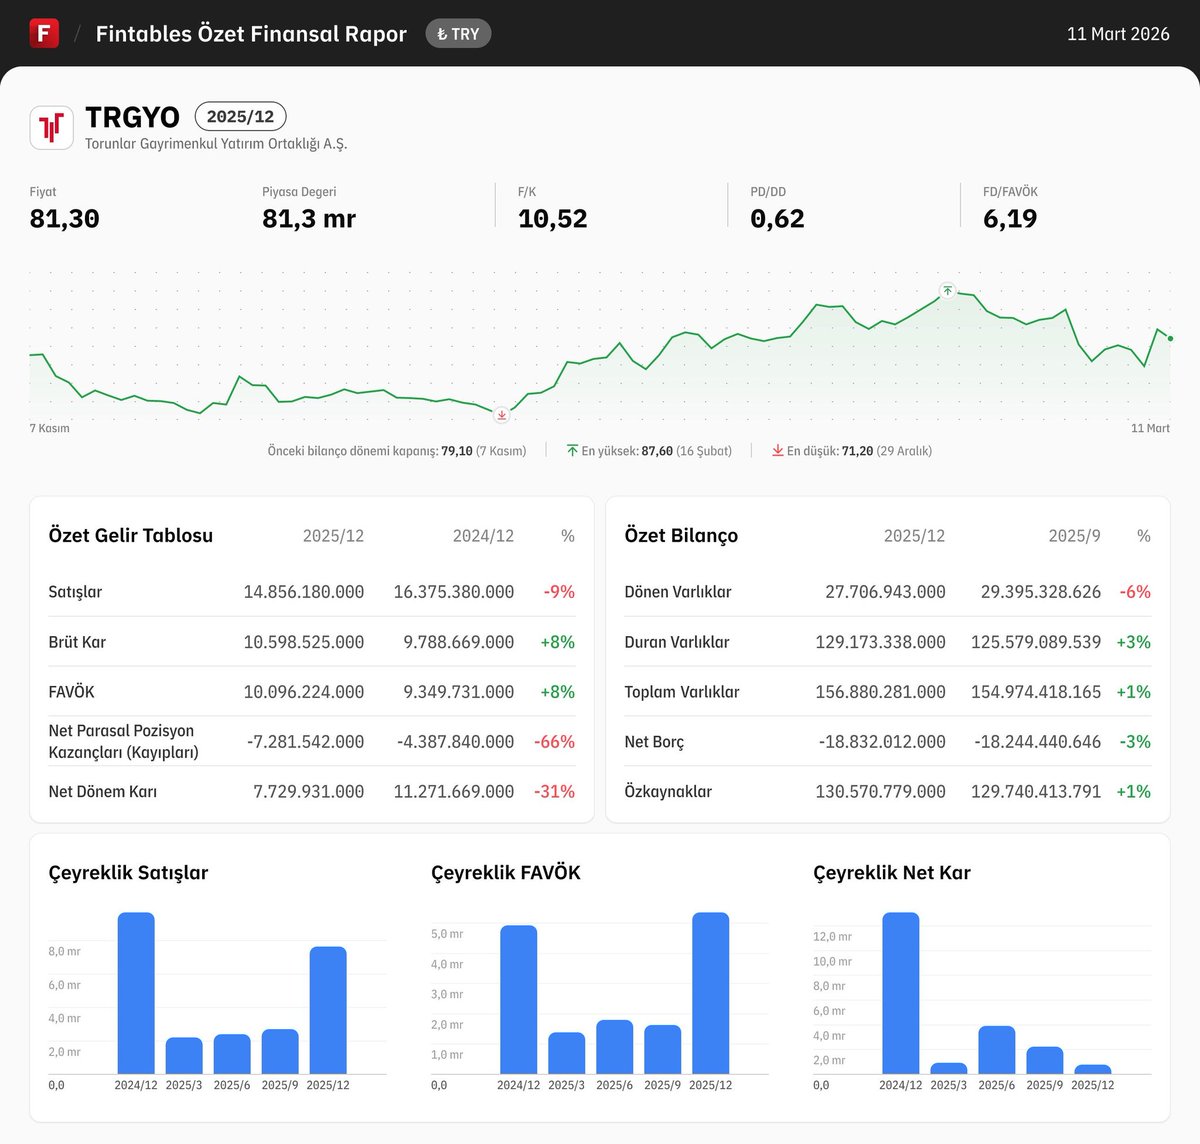The height and width of the screenshot is (1144, 1200).
Task: Click the 2024/12 bar in Çeyreklik Net Kar
Action: [901, 993]
